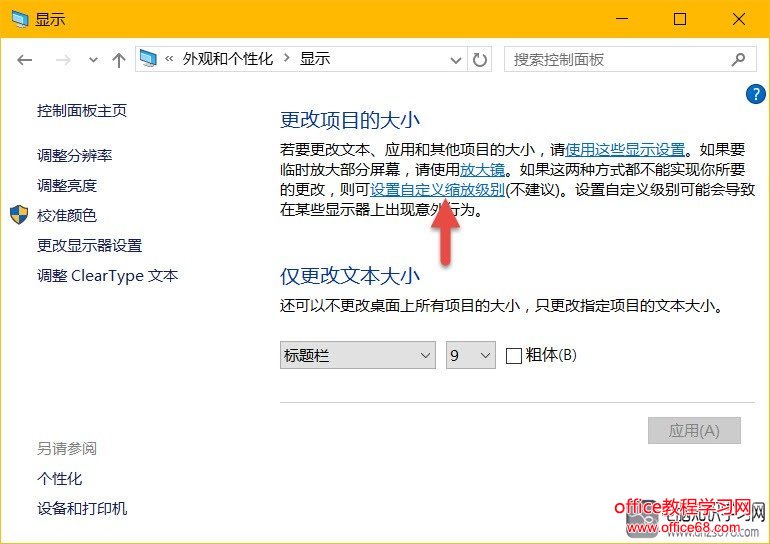Click the 更改项目的大小 heading
The height and width of the screenshot is (544, 770).
[350, 120]
